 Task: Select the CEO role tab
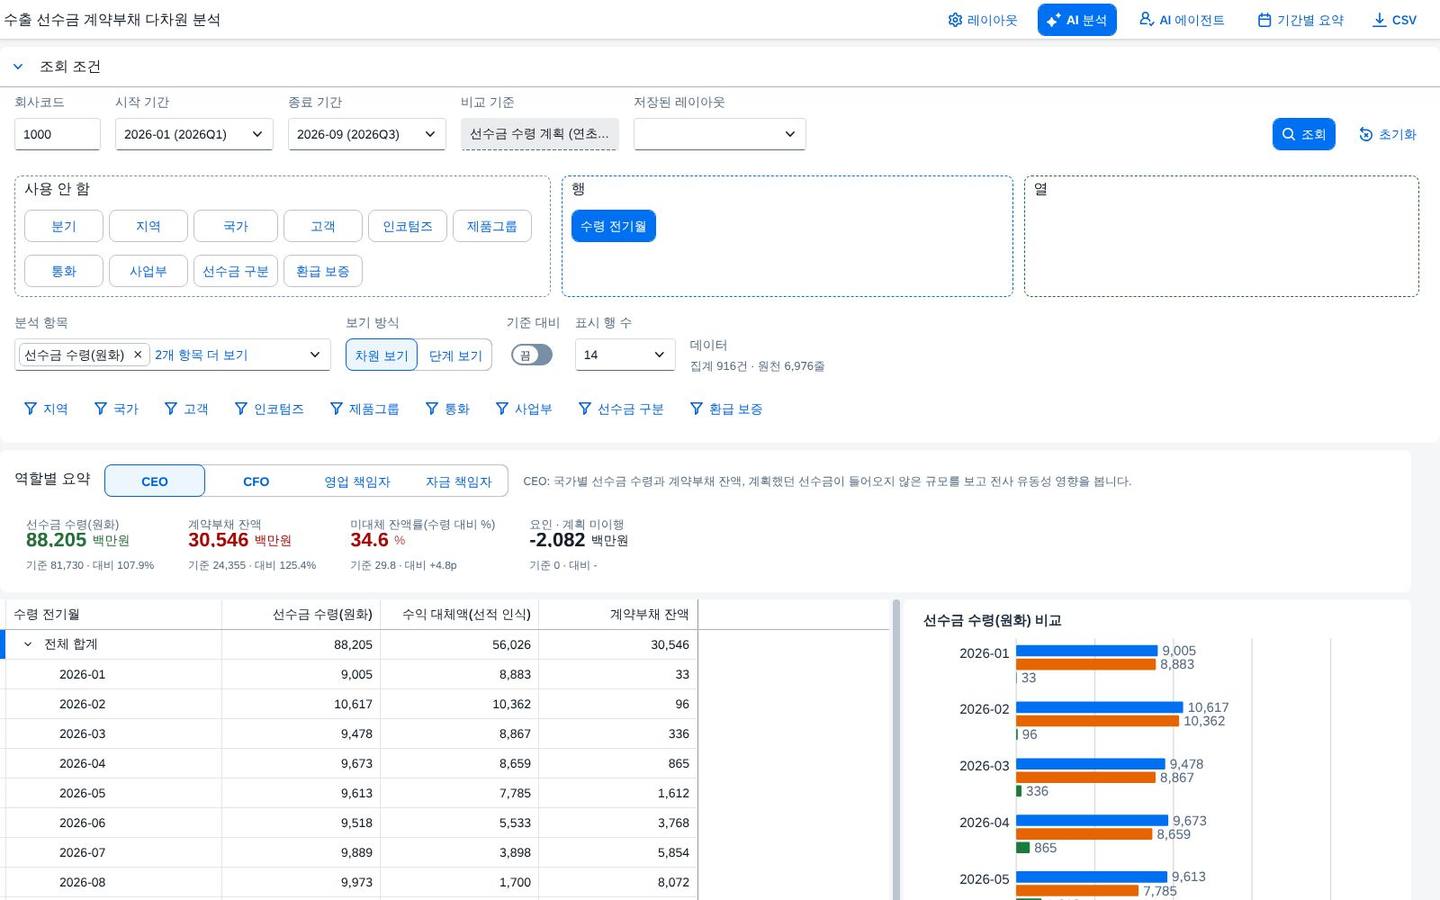pos(155,481)
